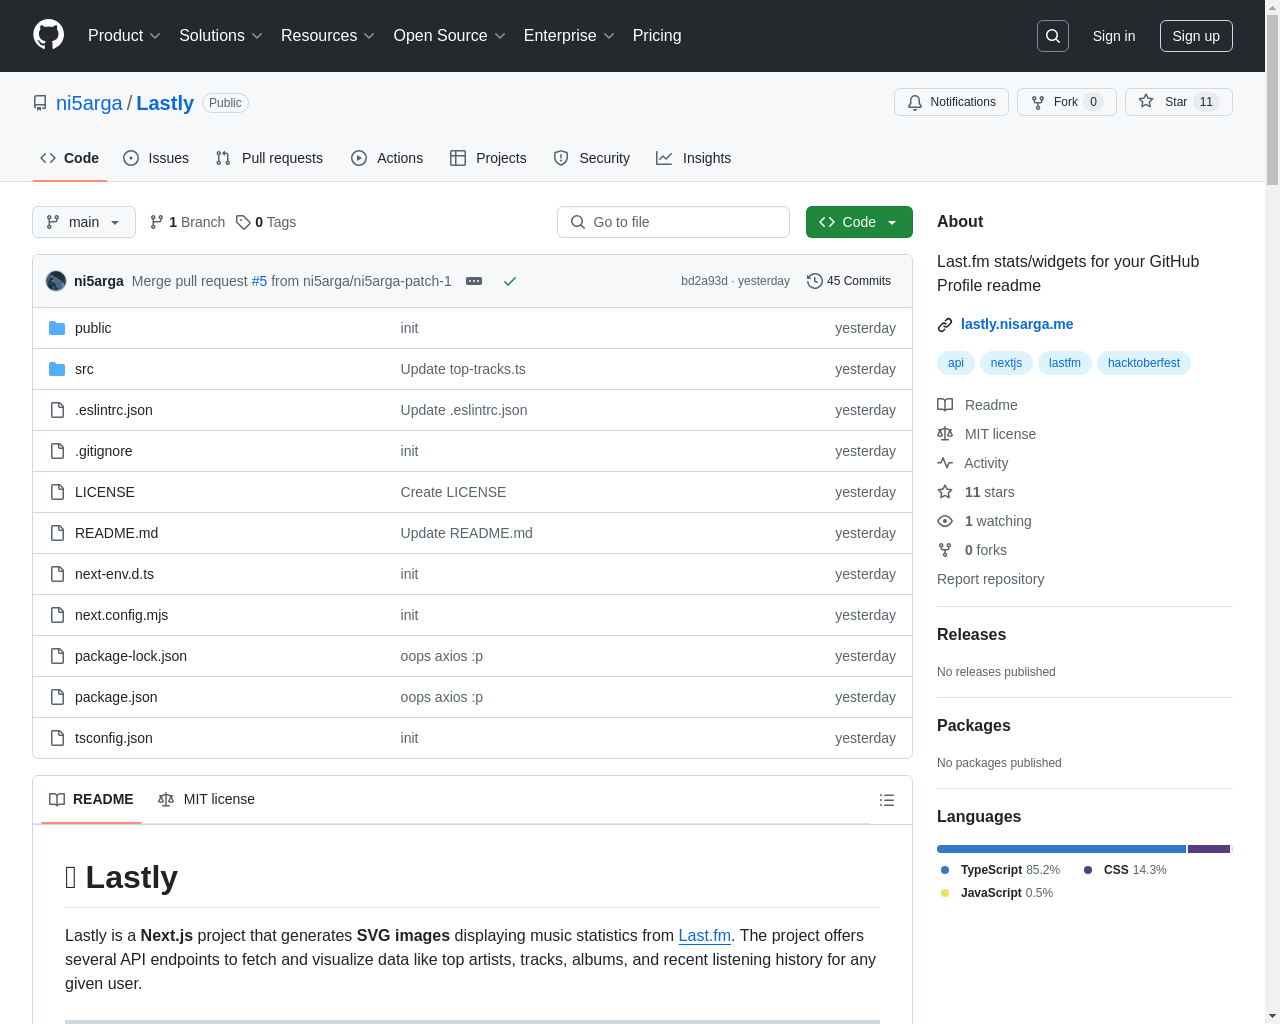The image size is (1280, 1024).
Task: Open commit message 'Update top-tracks.ts'
Action: [x=463, y=369]
